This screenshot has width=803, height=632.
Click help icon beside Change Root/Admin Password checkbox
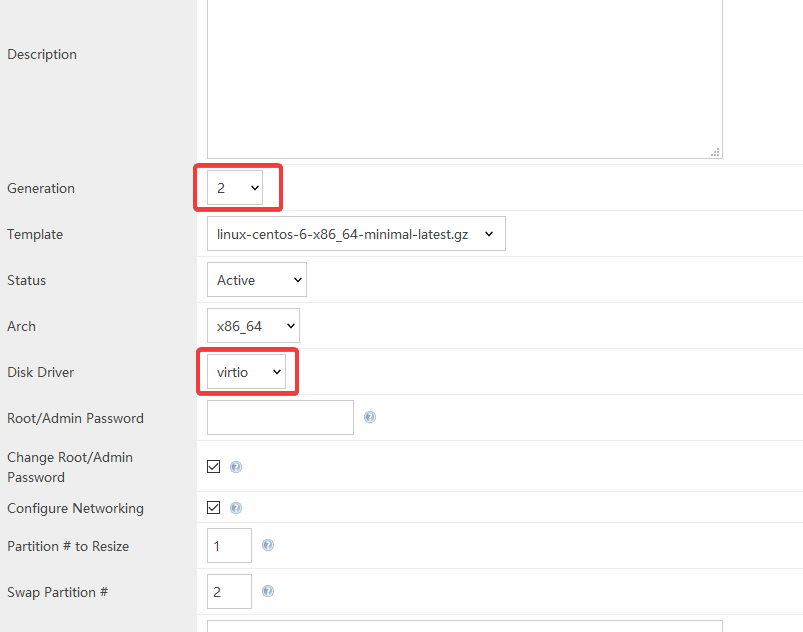click(x=236, y=467)
